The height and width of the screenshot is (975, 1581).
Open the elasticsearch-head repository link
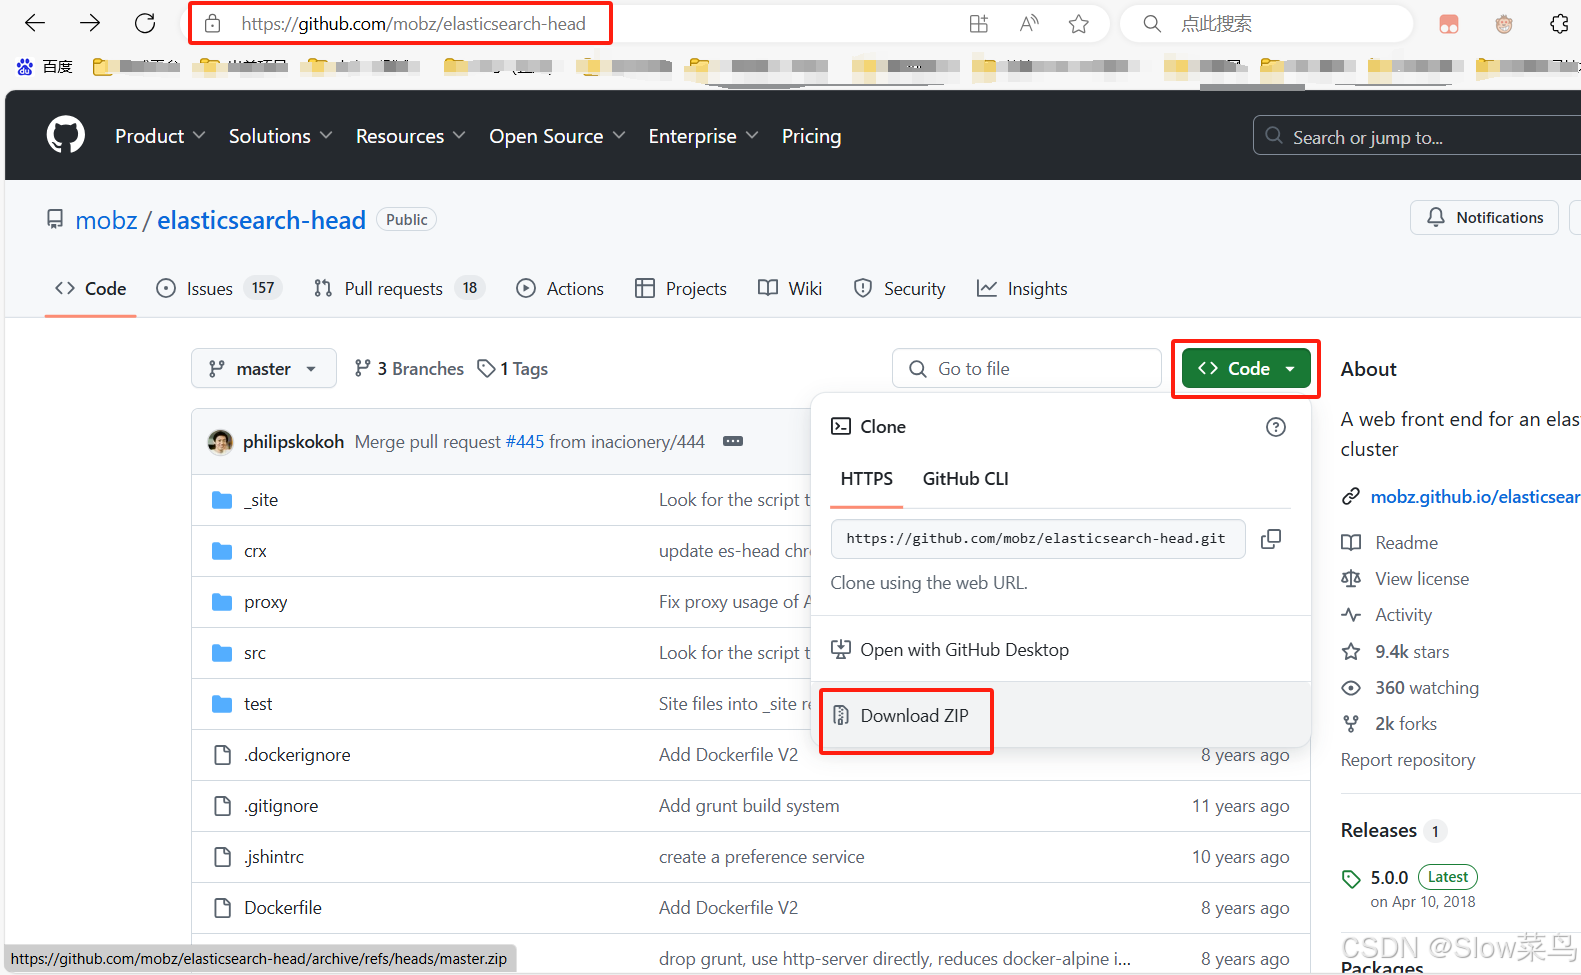pyautogui.click(x=261, y=220)
